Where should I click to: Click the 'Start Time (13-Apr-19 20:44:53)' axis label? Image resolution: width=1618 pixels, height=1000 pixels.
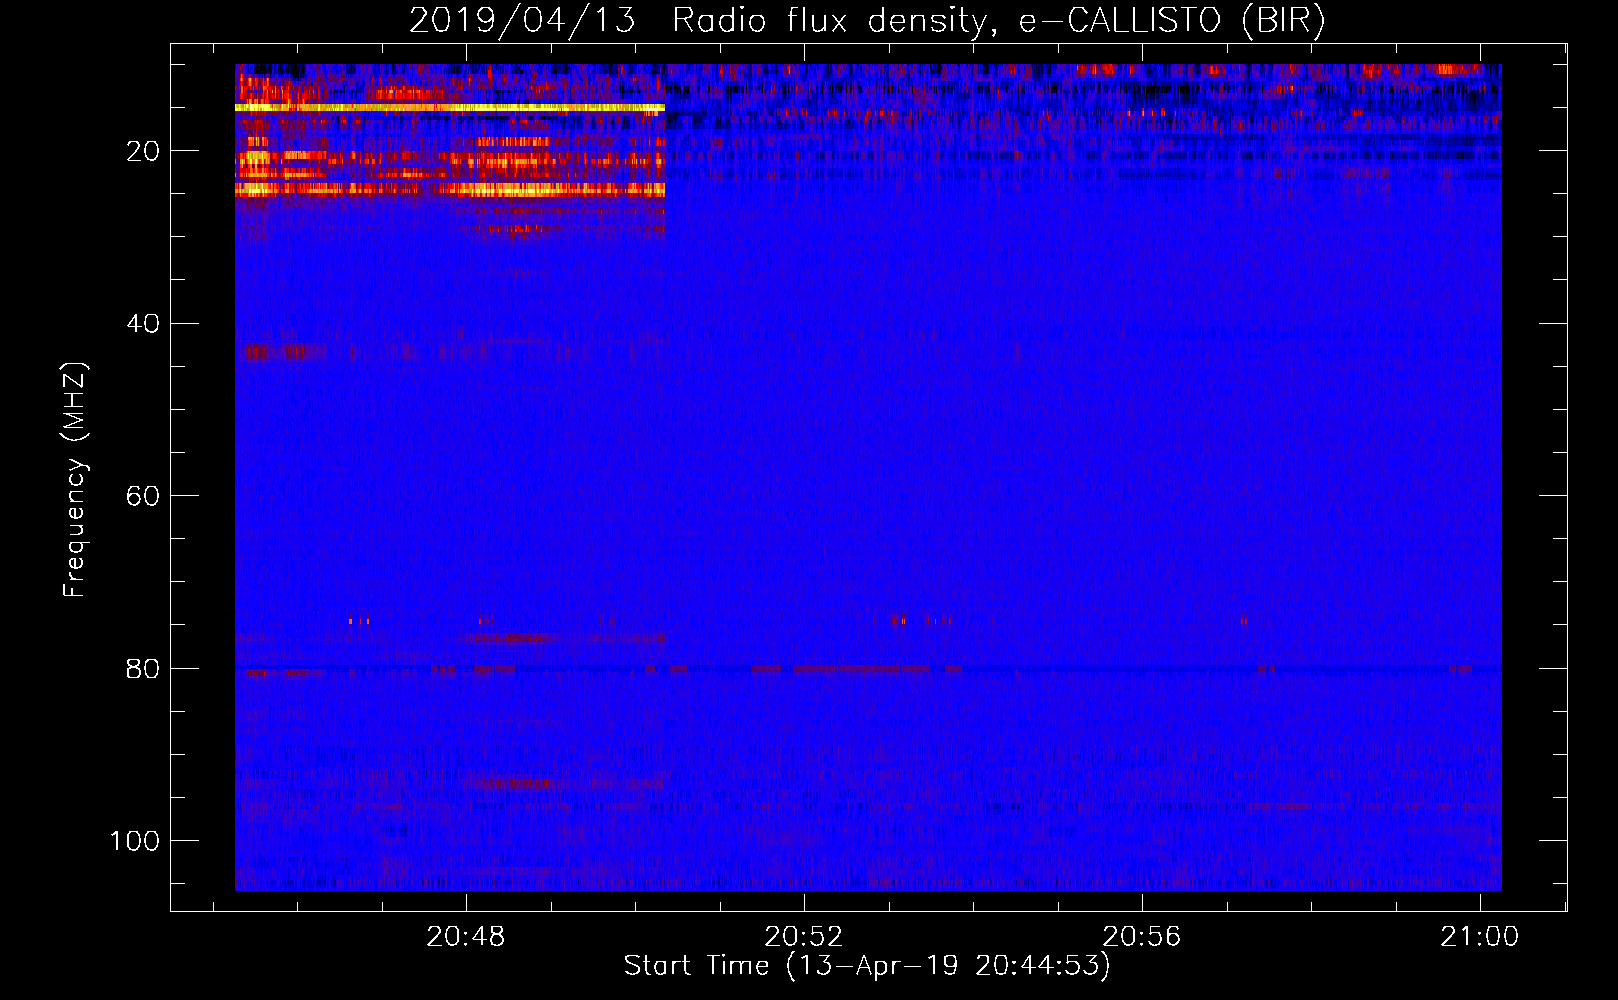[x=867, y=966]
